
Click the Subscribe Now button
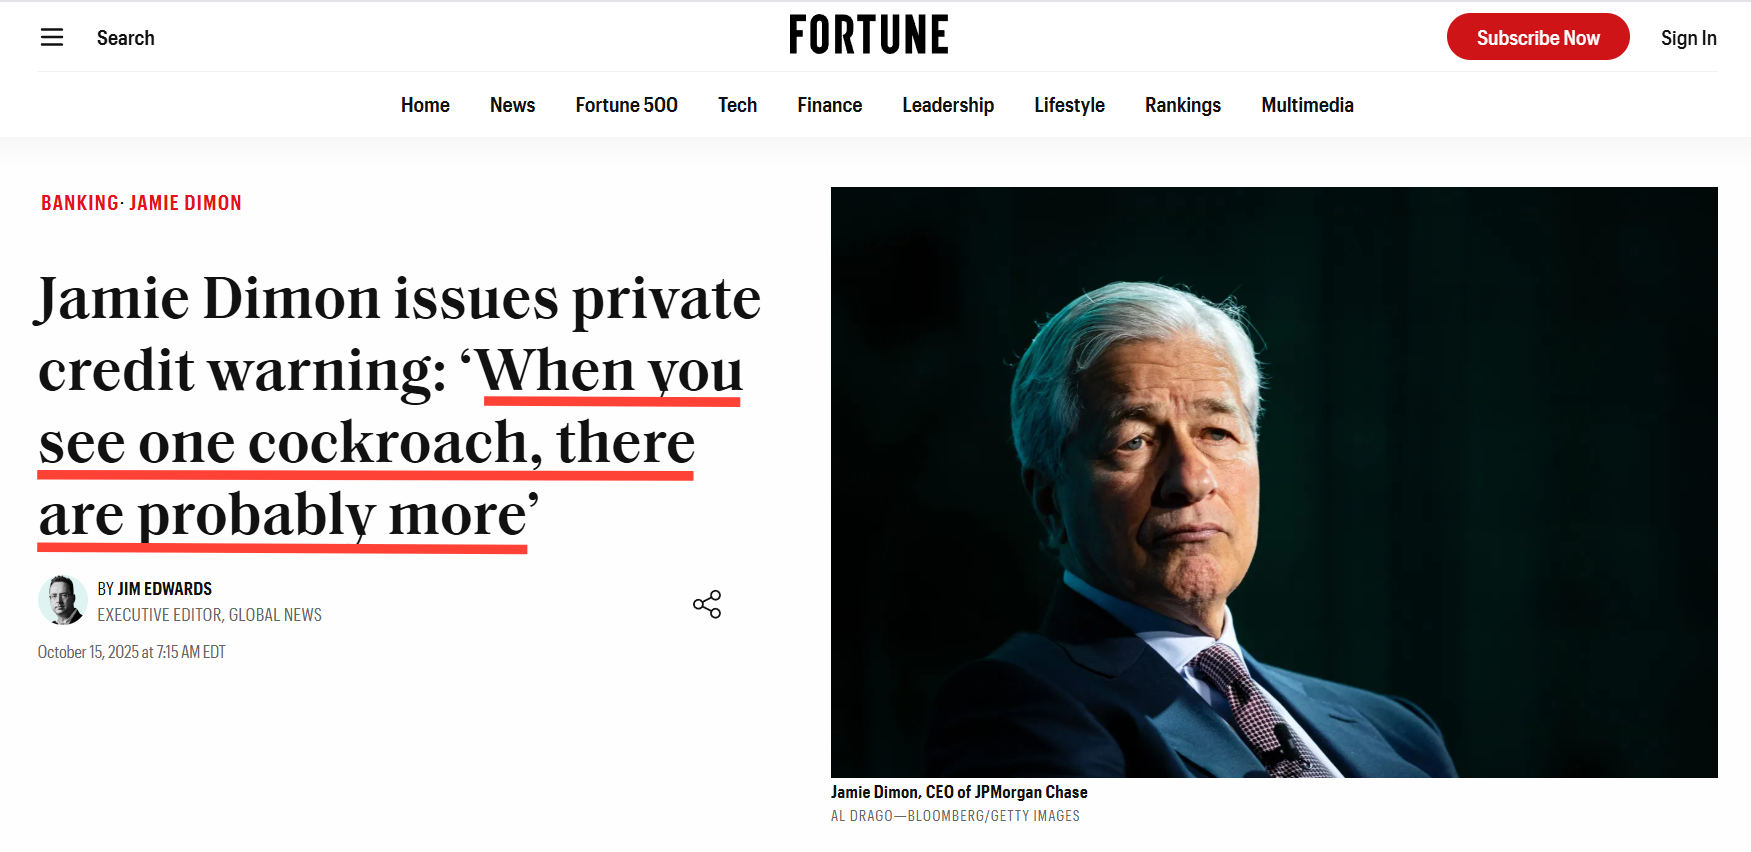[1537, 37]
